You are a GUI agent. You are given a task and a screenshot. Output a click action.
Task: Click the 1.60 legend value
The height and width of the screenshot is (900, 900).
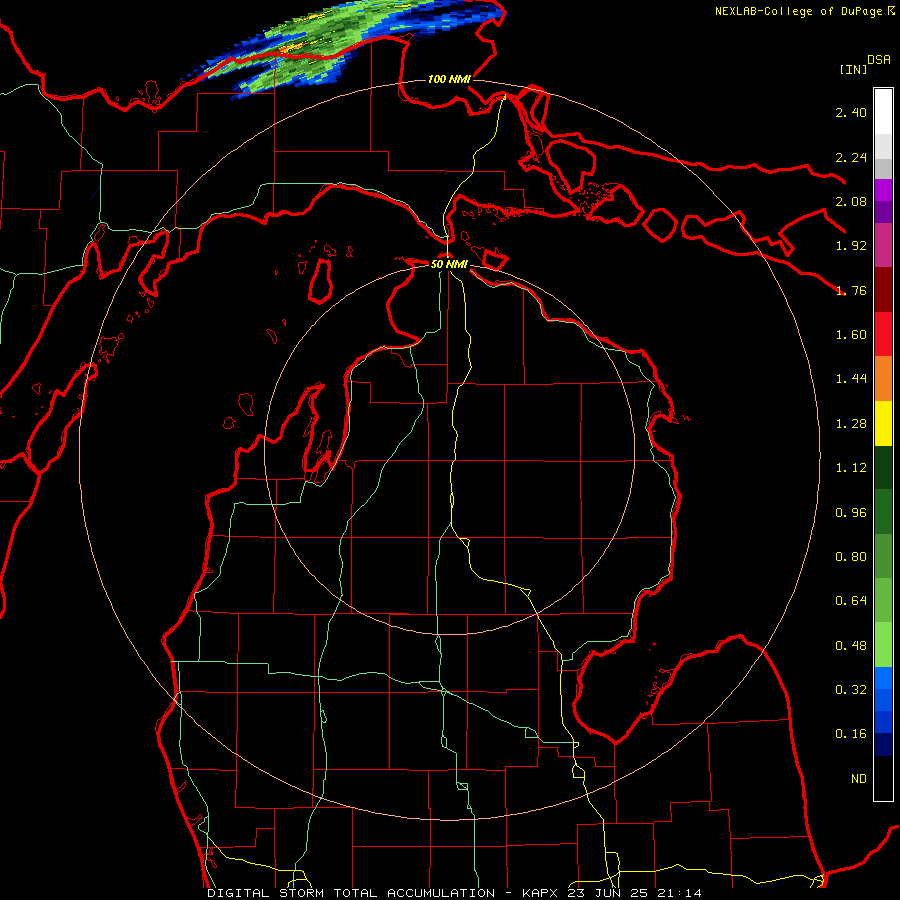(851, 335)
